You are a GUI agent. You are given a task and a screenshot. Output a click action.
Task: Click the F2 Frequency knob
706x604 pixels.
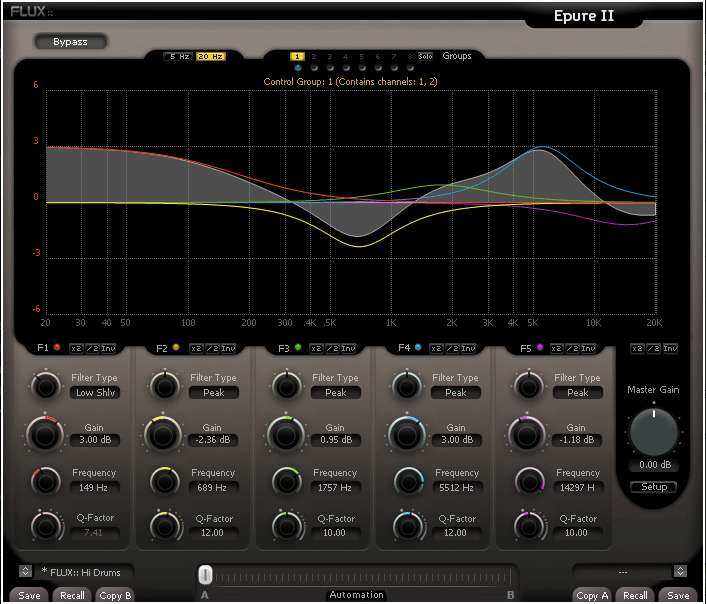pyautogui.click(x=165, y=480)
